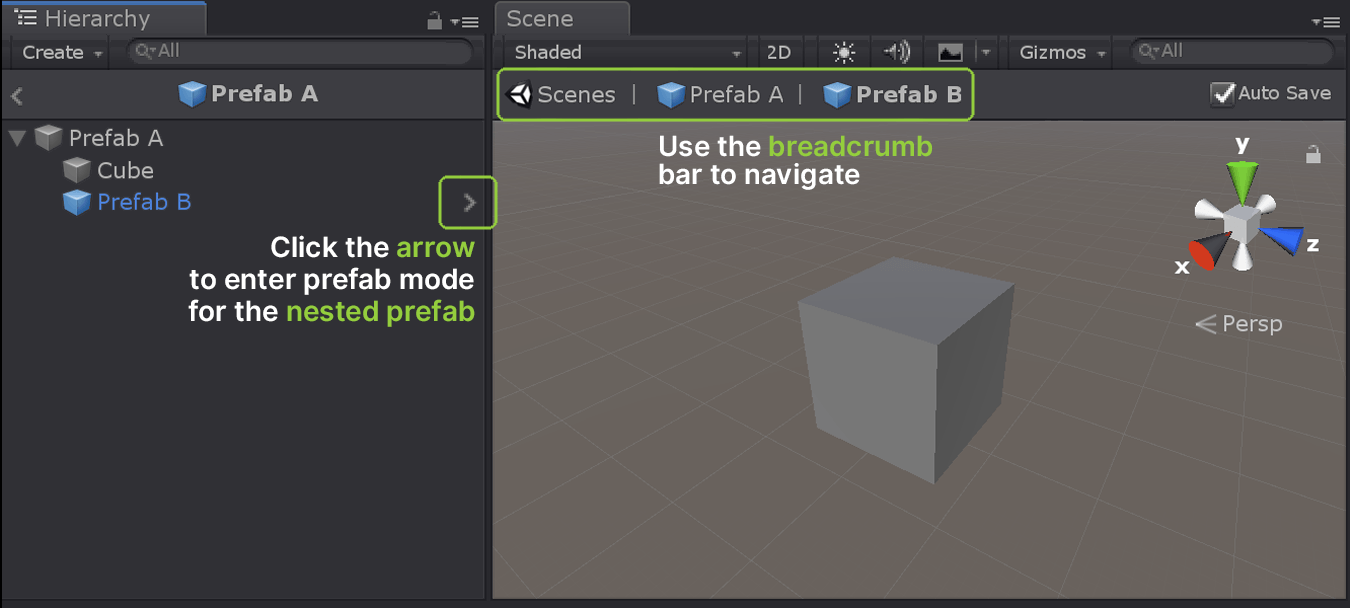
Task: Open the Create dropdown in Hierarchy
Action: pos(61,52)
